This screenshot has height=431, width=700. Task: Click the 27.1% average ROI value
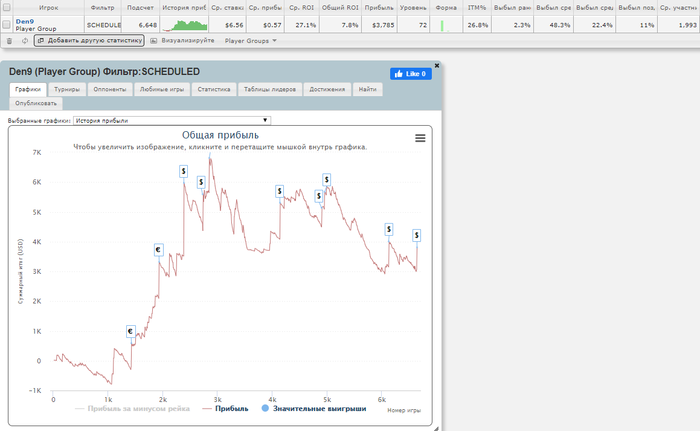click(x=306, y=25)
